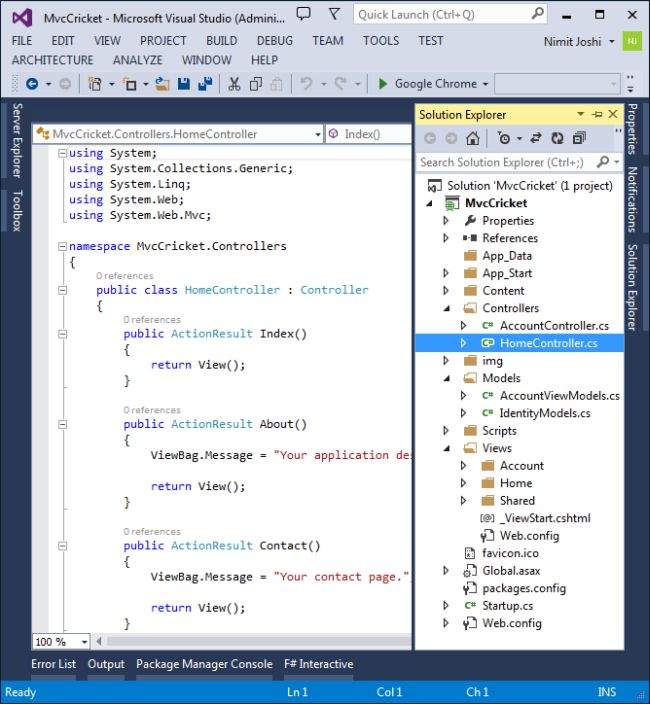Open the ARCHITECTURE menu

click(x=53, y=60)
